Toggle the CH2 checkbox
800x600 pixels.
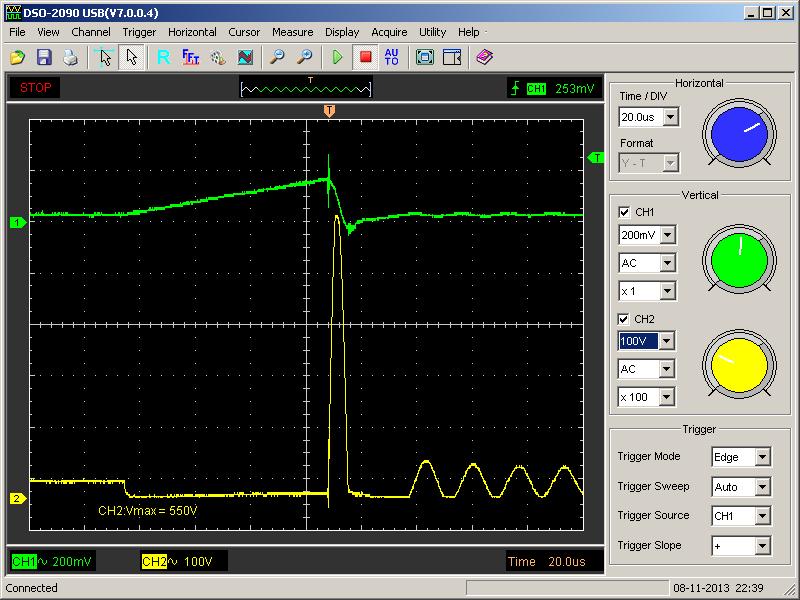coord(623,319)
